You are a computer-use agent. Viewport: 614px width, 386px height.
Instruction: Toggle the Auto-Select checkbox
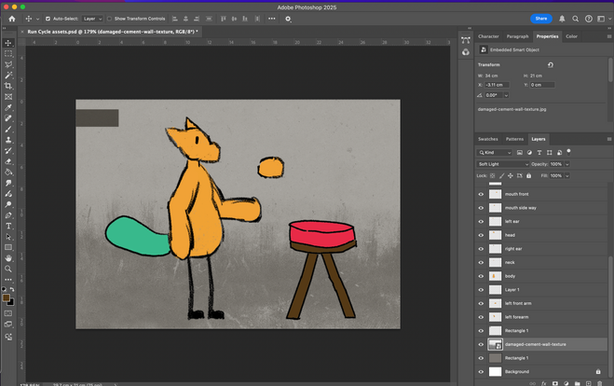(x=48, y=19)
